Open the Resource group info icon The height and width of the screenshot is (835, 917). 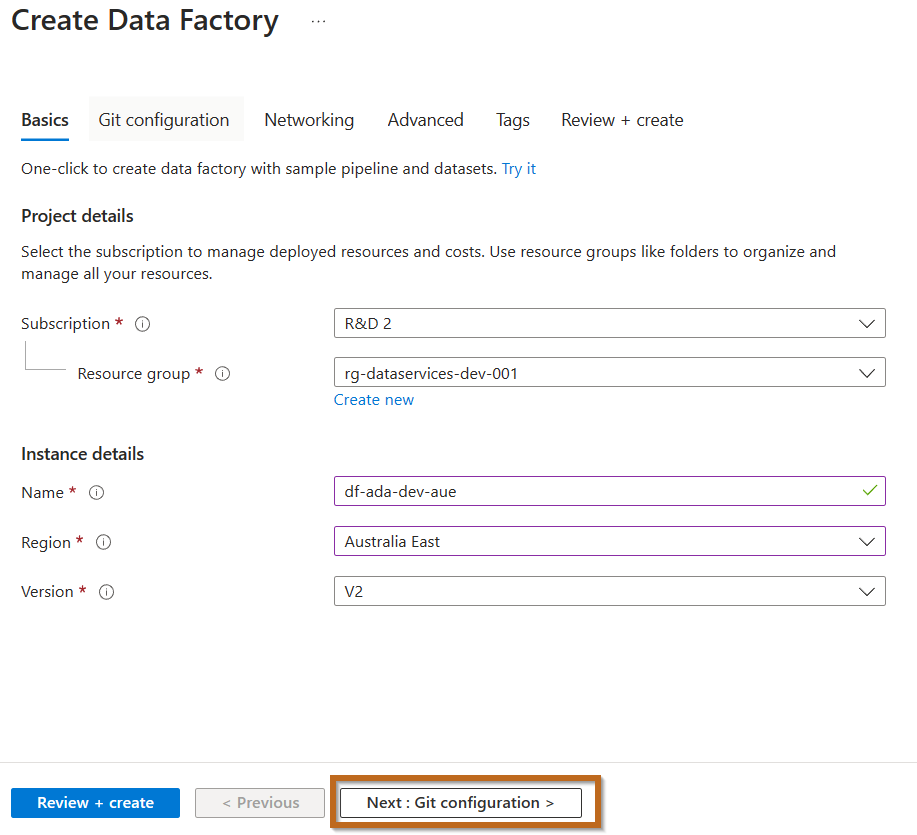[222, 373]
